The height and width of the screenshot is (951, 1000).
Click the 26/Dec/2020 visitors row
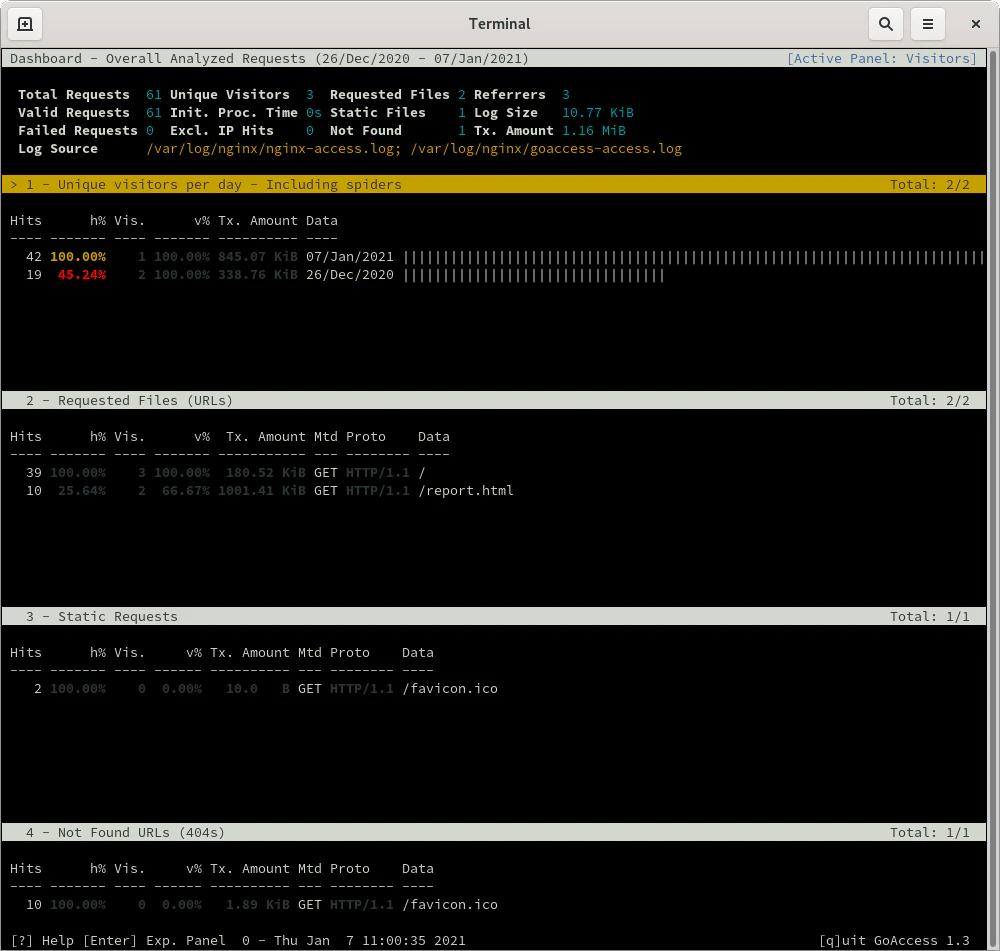pos(350,275)
